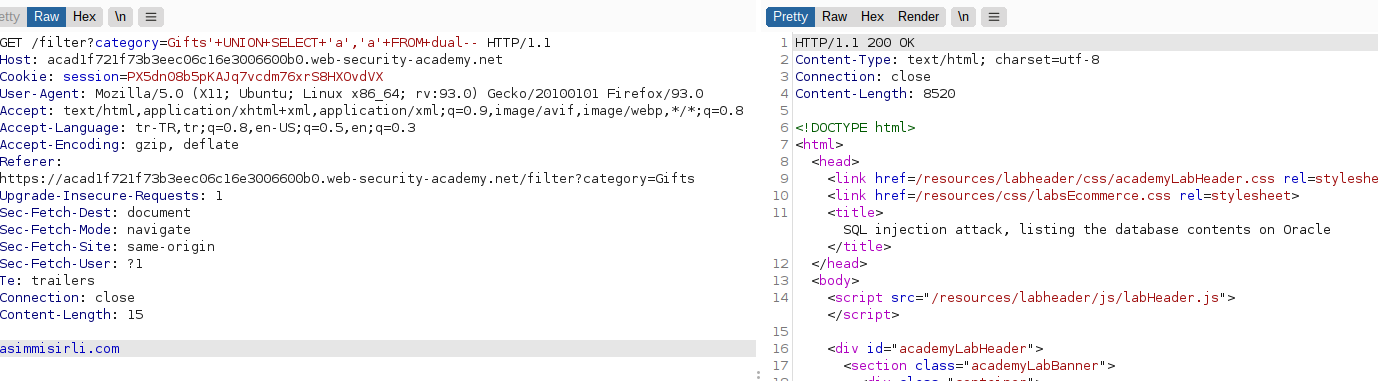Click the Accept-Language header line
The height and width of the screenshot is (381, 1378).
(208, 127)
